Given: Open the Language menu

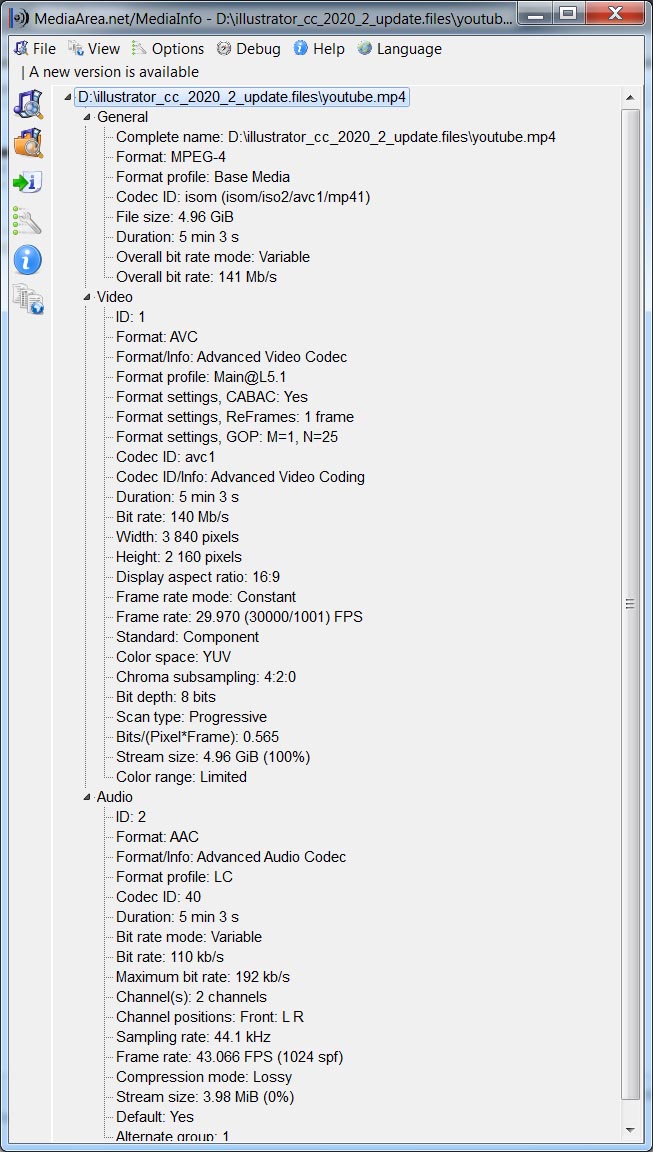Looking at the screenshot, I should [400, 49].
